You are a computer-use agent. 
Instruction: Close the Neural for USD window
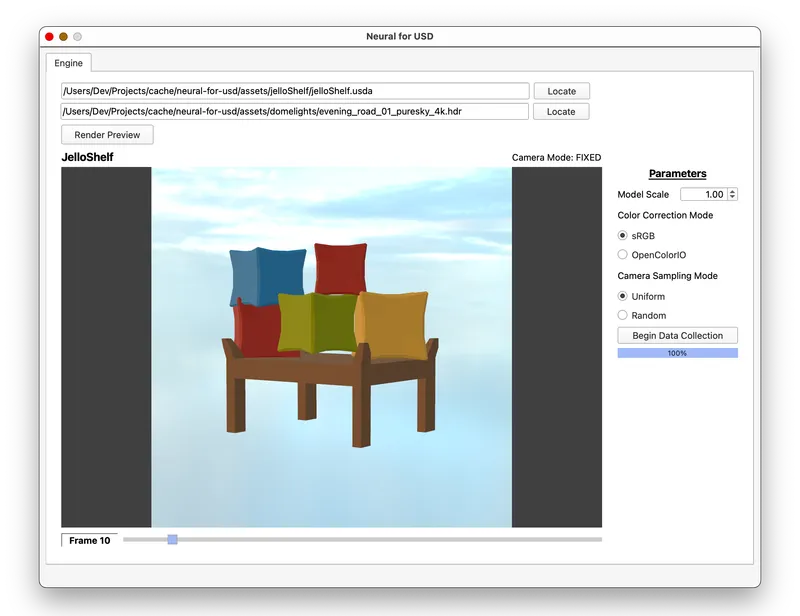(x=49, y=37)
